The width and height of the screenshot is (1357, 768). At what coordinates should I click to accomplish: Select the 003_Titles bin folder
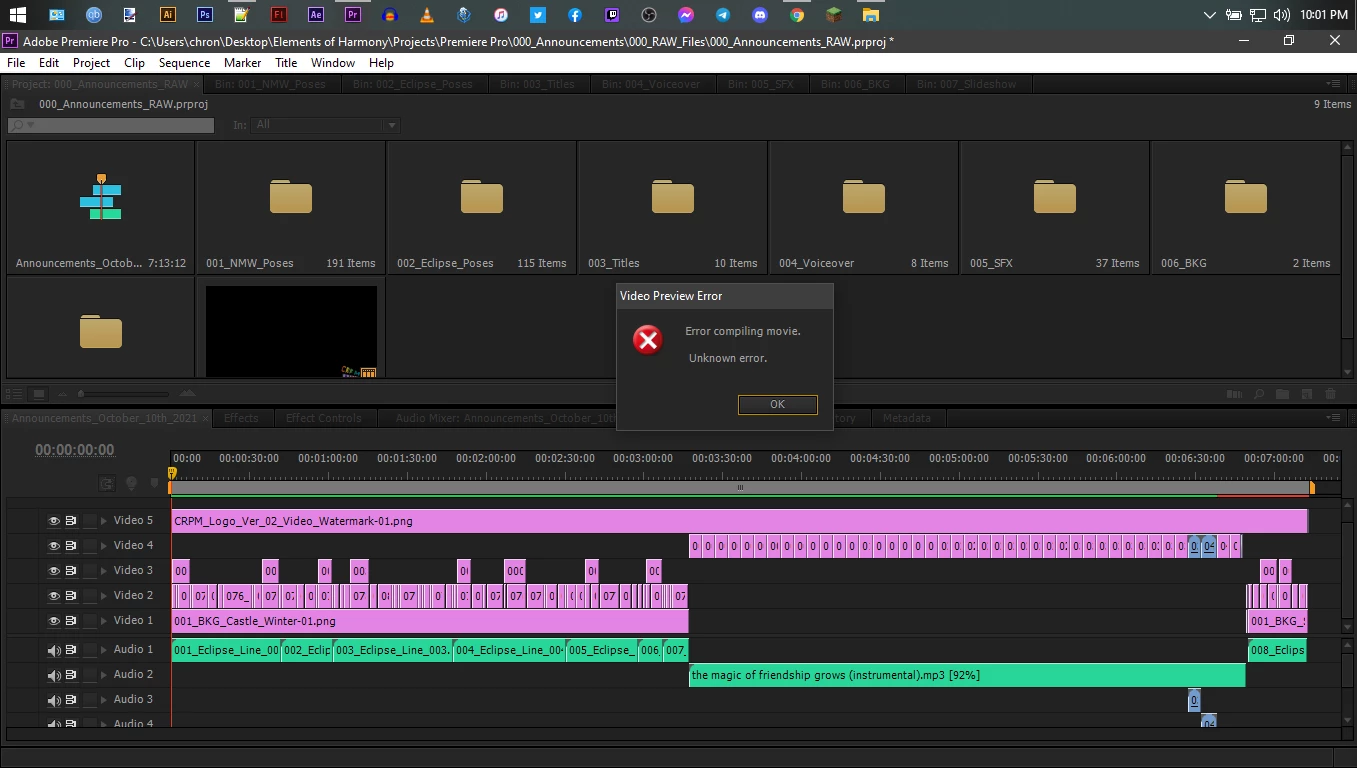[673, 197]
